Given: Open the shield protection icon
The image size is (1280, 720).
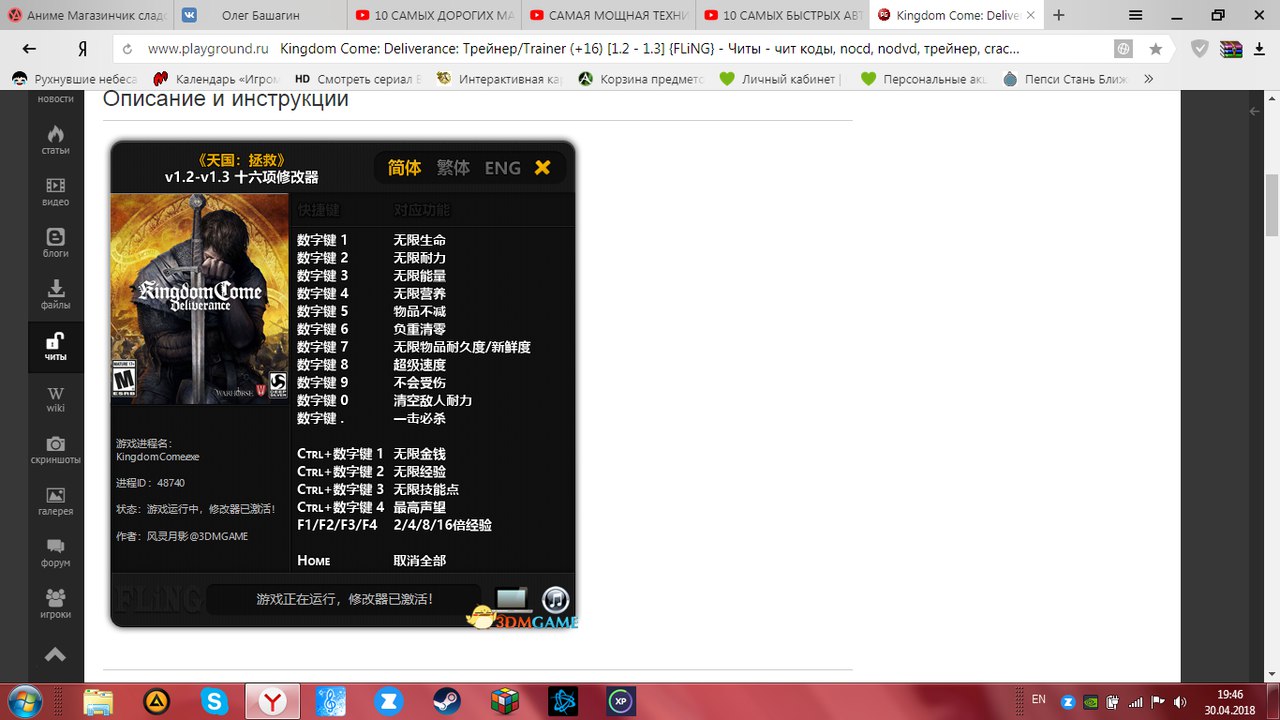Looking at the screenshot, I should [1200, 48].
